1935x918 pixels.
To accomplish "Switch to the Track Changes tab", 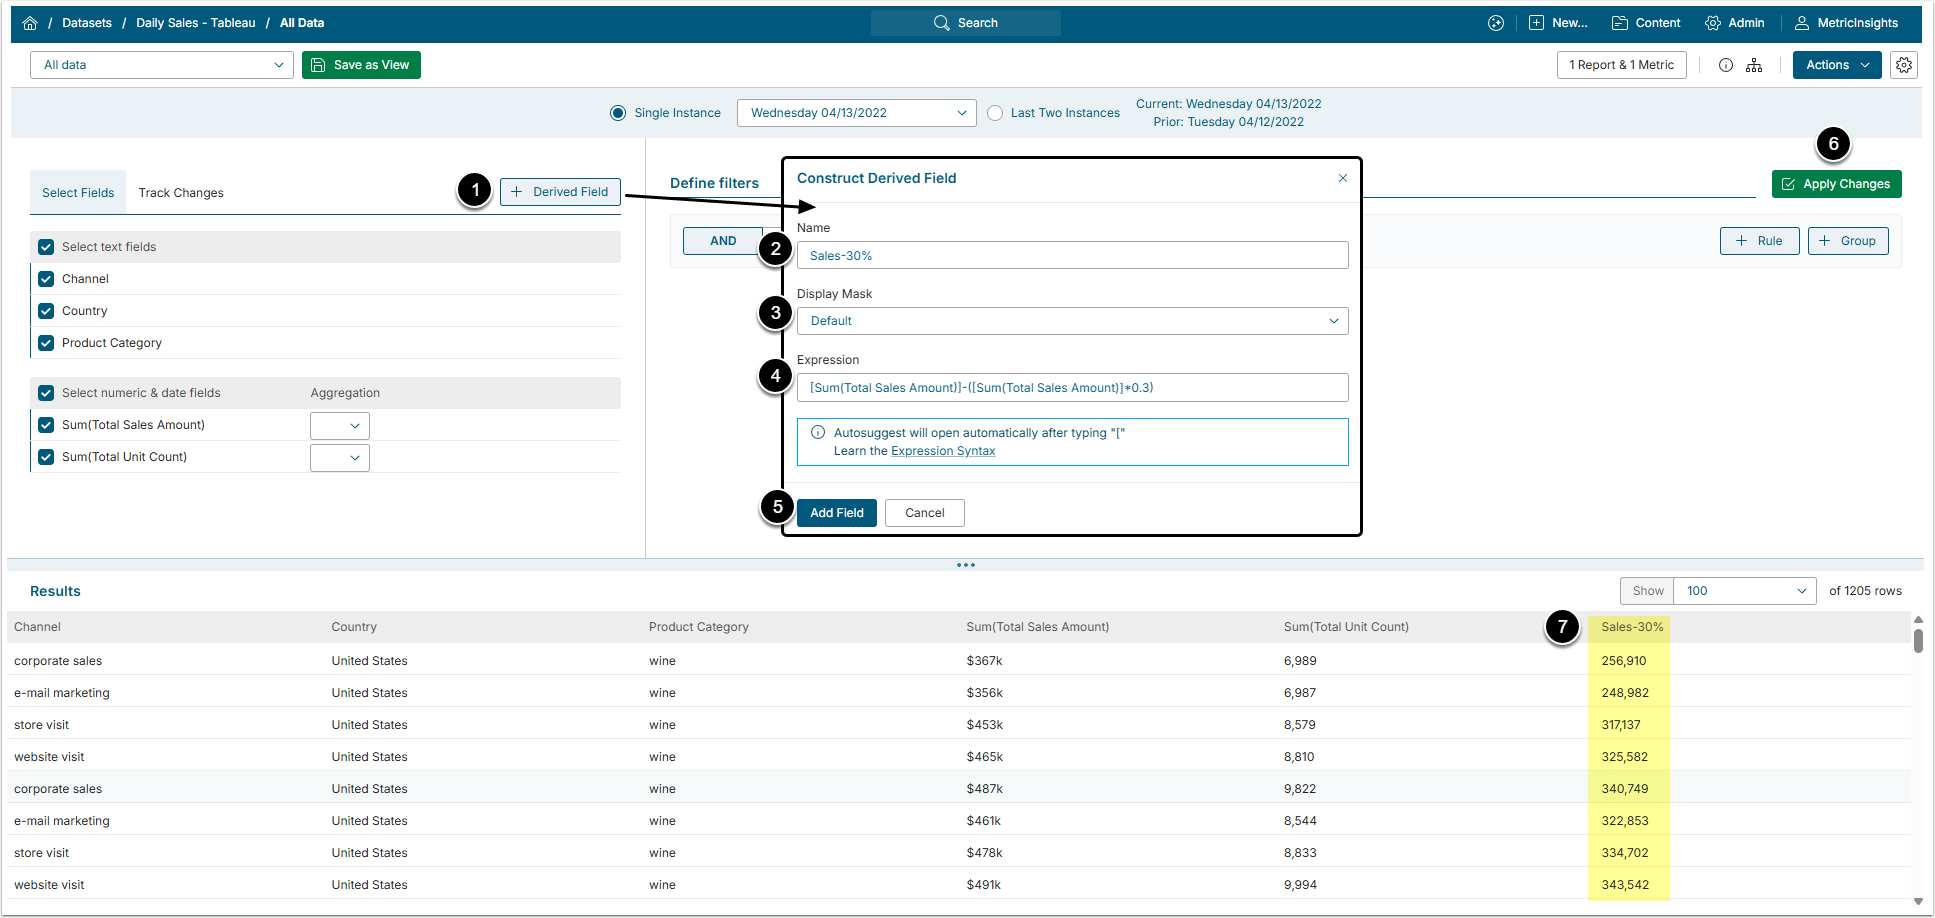I will click(x=181, y=193).
